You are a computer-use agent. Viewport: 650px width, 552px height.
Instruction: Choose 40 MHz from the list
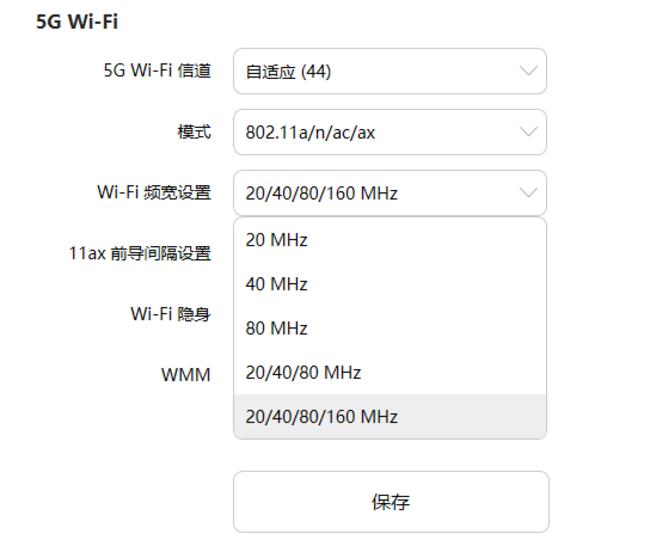point(277,284)
